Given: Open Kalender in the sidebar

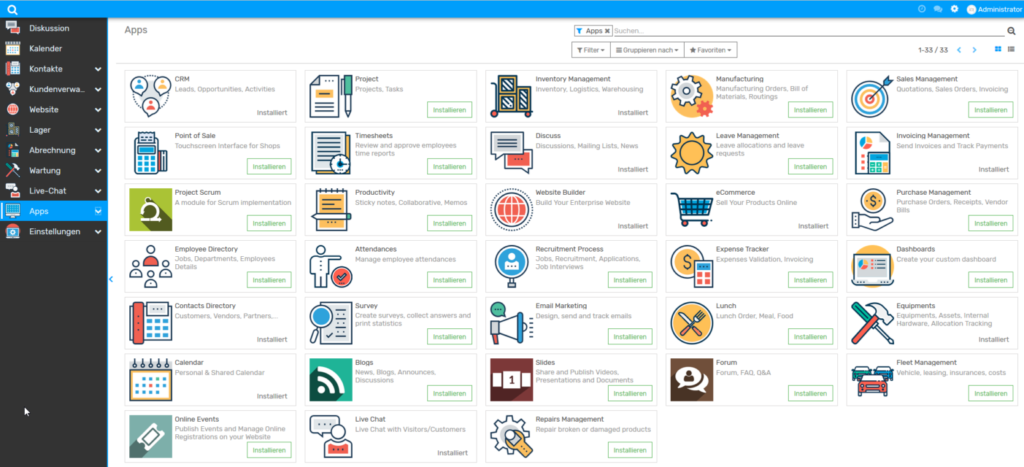Looking at the screenshot, I should coord(47,49).
